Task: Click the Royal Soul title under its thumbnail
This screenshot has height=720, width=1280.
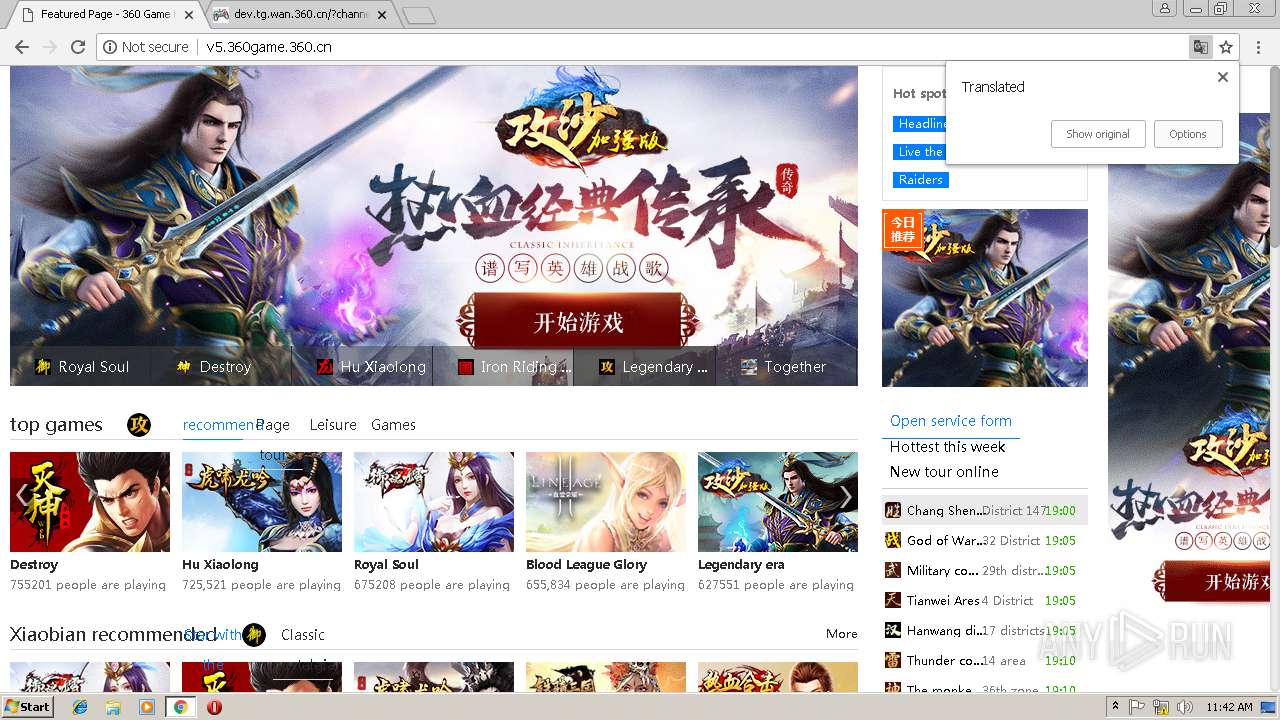Action: pos(386,565)
